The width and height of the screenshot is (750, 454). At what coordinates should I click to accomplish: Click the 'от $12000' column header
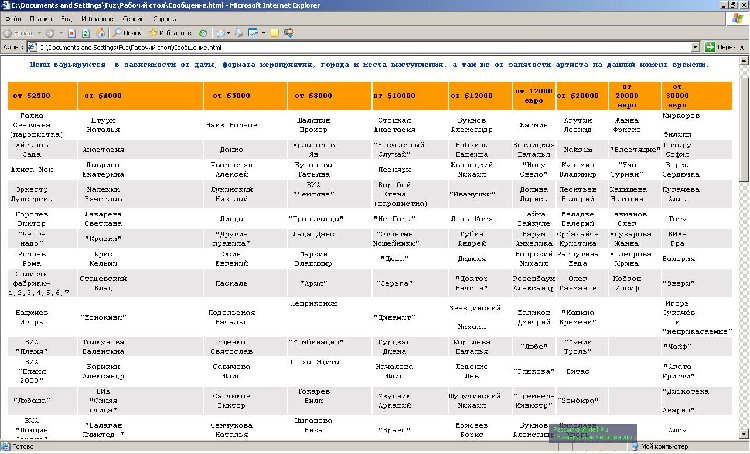click(x=480, y=96)
